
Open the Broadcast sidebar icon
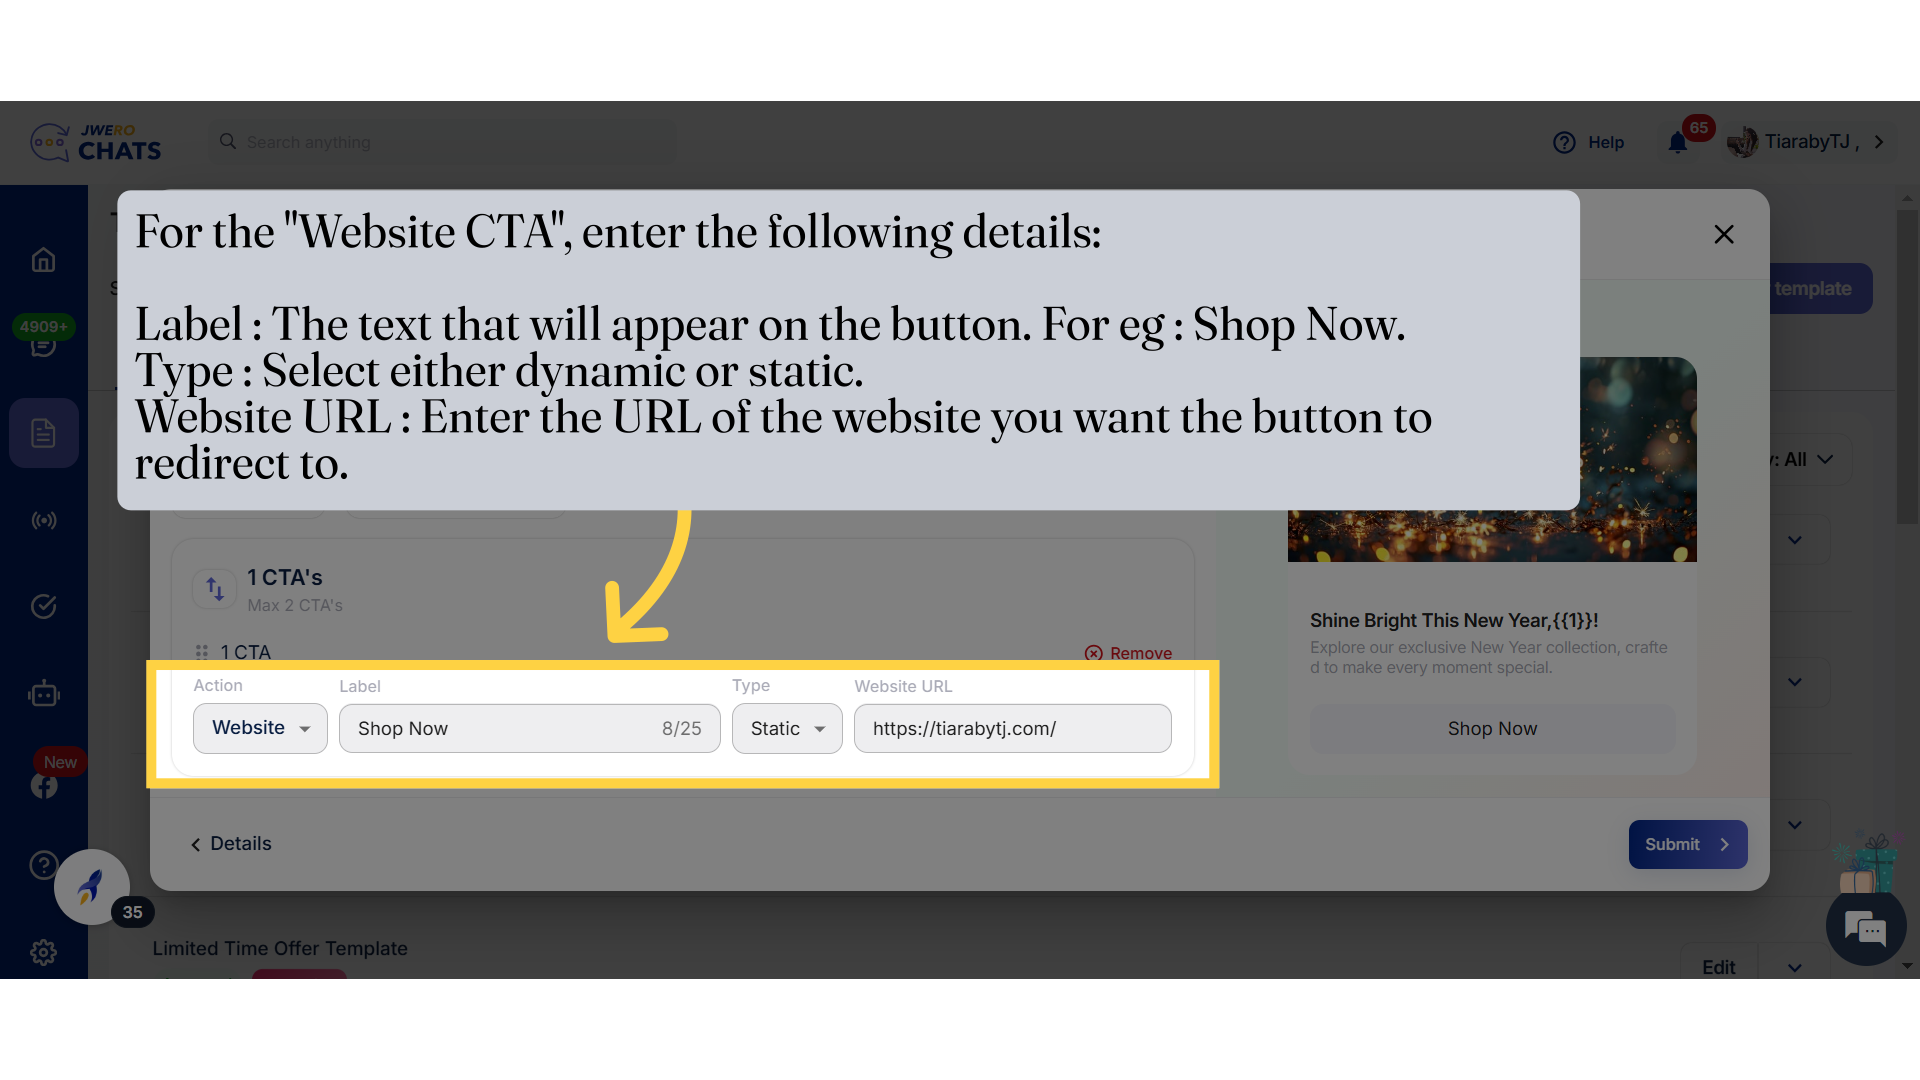43,520
